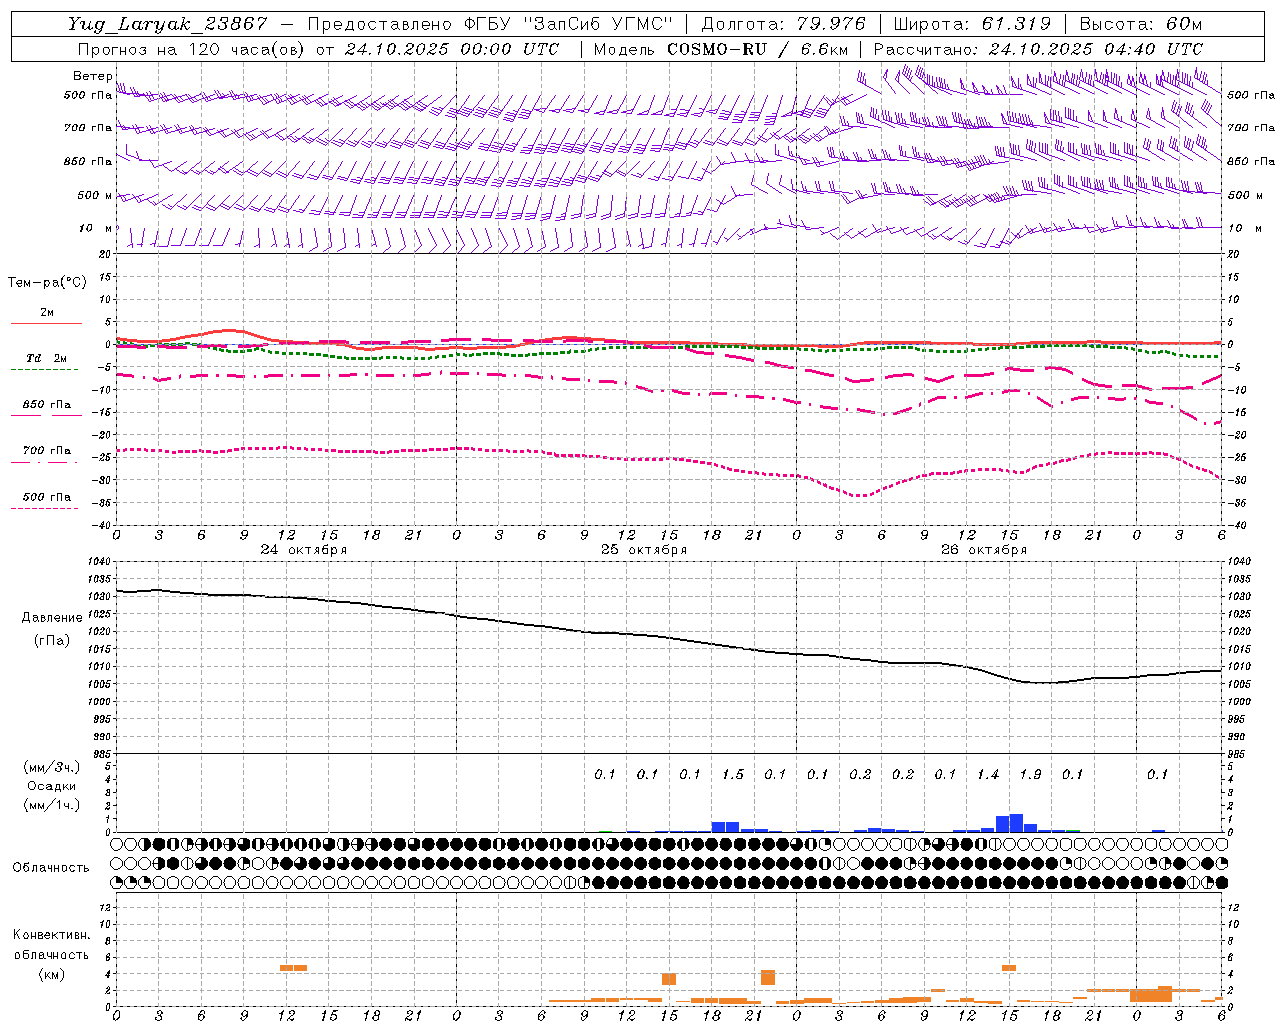
Task: Click the dotted 500 гПа legend line sample
Action: [45, 508]
